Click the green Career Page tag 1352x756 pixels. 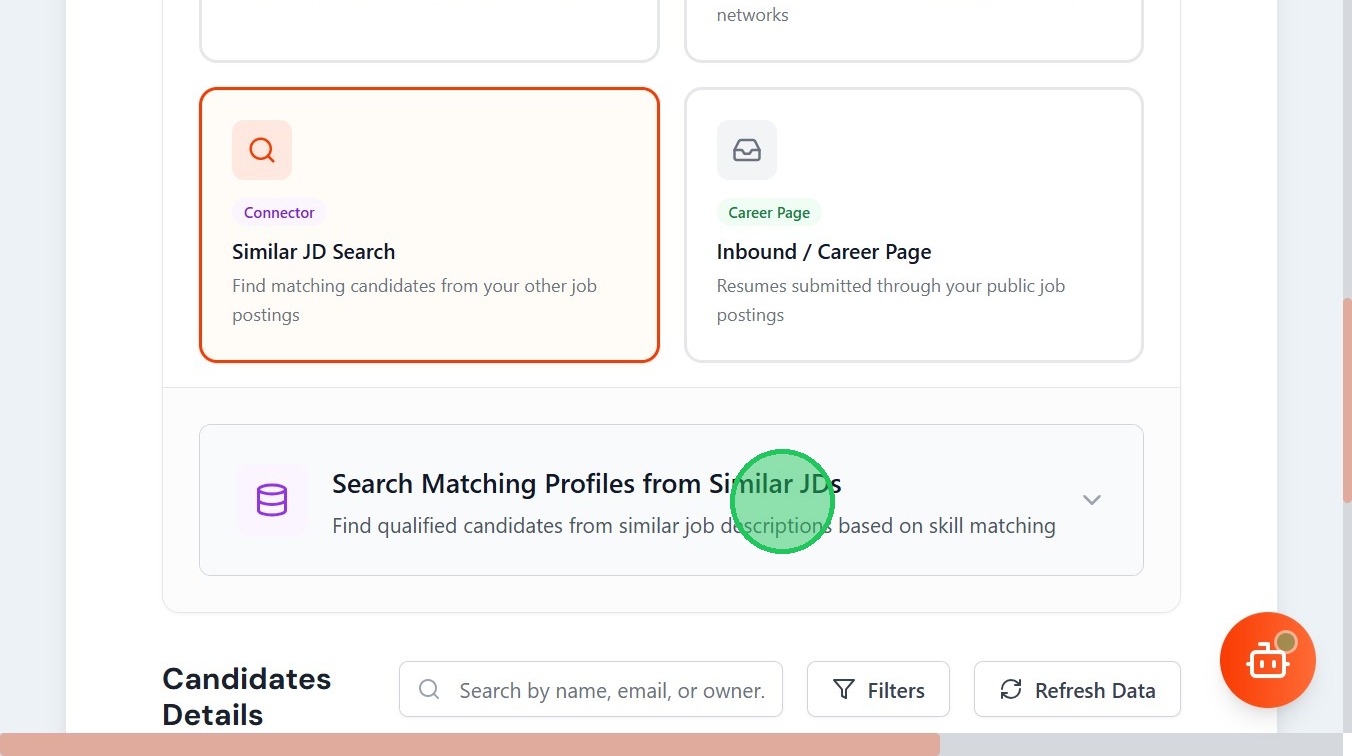[x=769, y=213]
